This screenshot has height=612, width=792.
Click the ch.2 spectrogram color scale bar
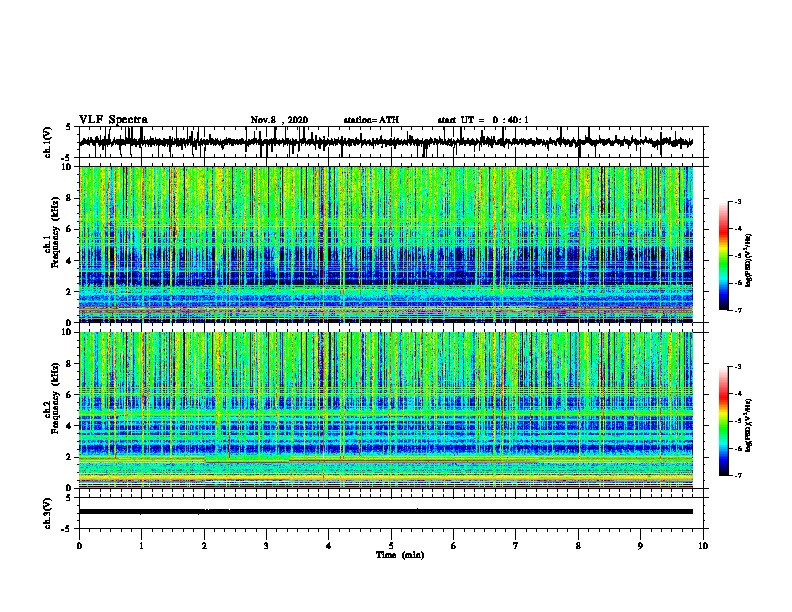pyautogui.click(x=723, y=421)
